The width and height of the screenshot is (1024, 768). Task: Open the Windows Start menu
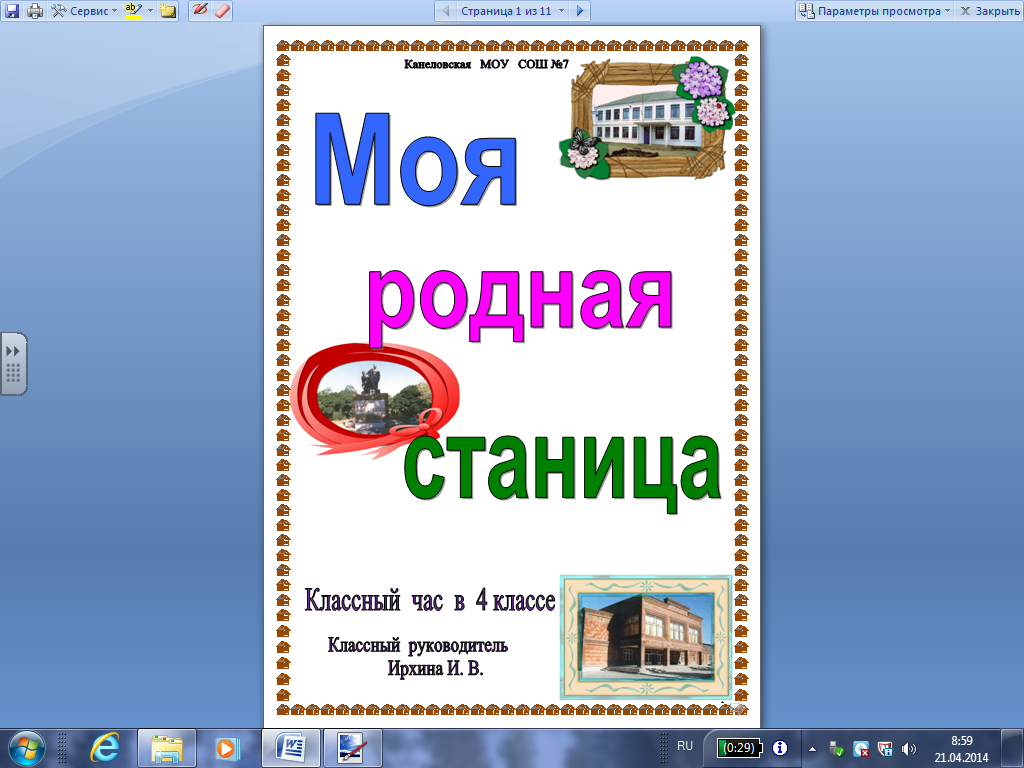coord(27,748)
